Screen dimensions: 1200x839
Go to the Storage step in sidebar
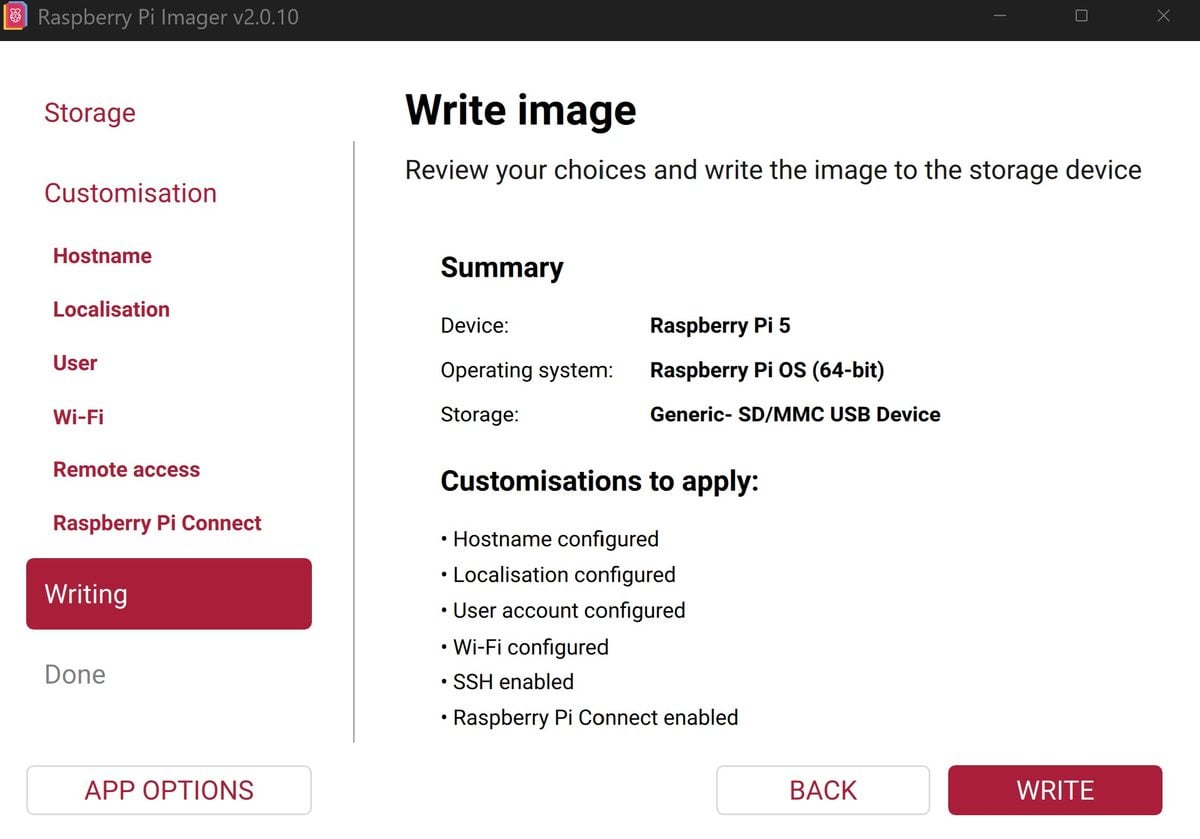90,113
